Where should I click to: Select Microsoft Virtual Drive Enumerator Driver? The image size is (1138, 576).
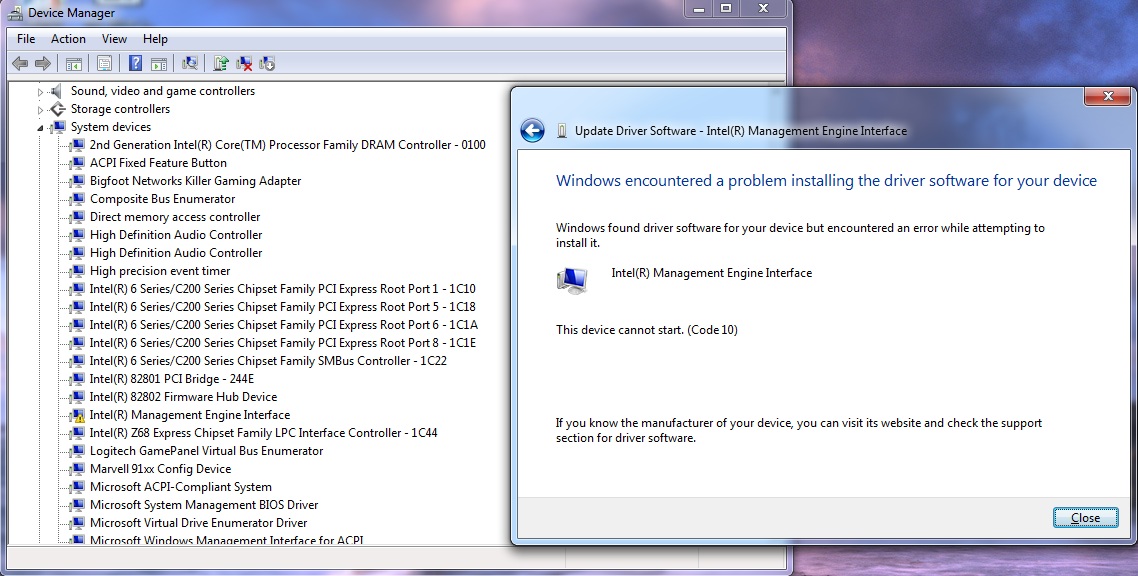tap(198, 523)
